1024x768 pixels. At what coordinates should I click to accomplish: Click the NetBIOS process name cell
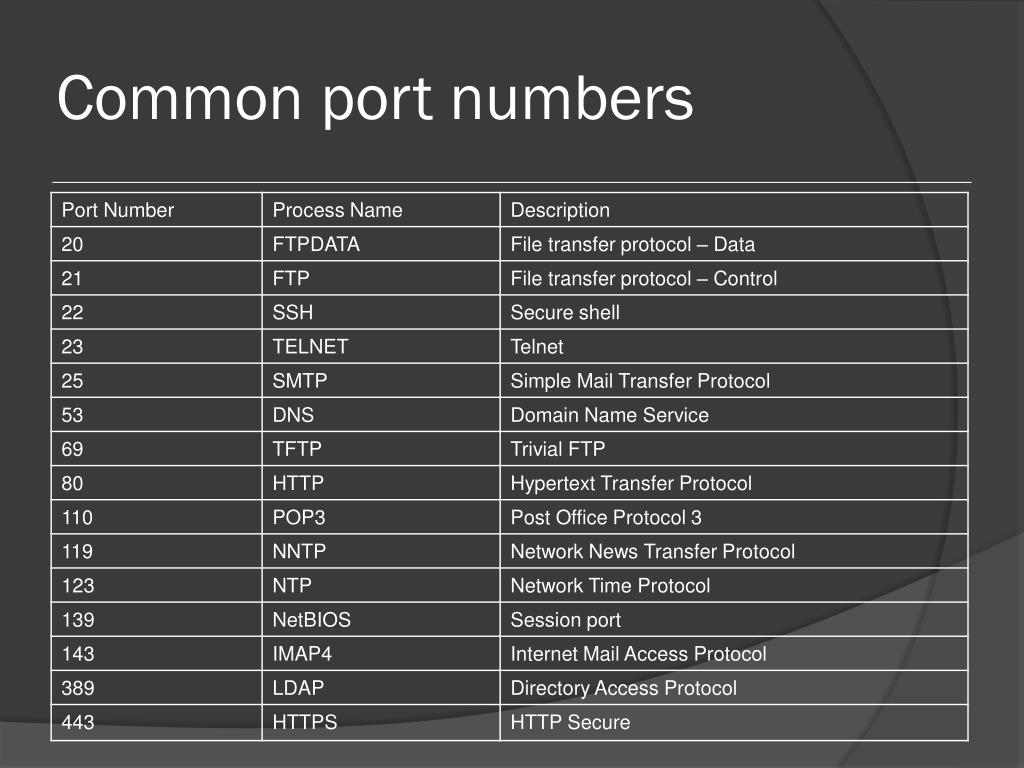click(381, 620)
